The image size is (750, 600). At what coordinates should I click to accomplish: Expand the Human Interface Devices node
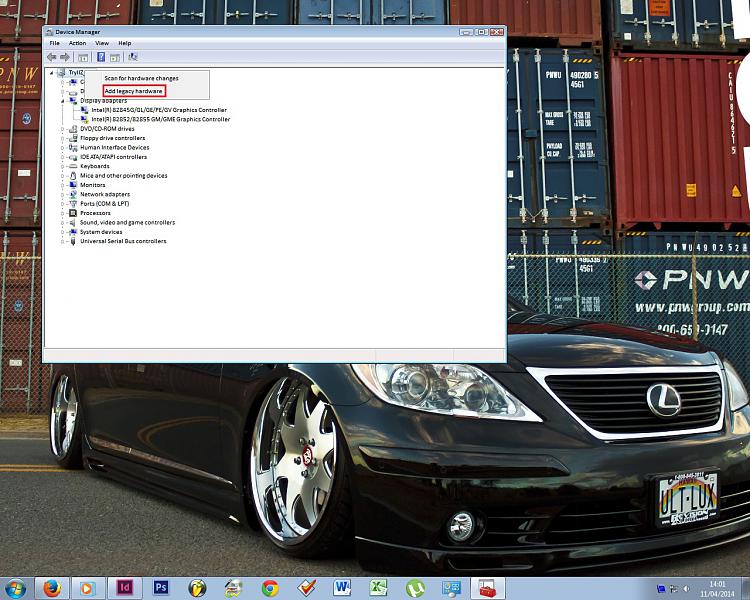pos(63,148)
